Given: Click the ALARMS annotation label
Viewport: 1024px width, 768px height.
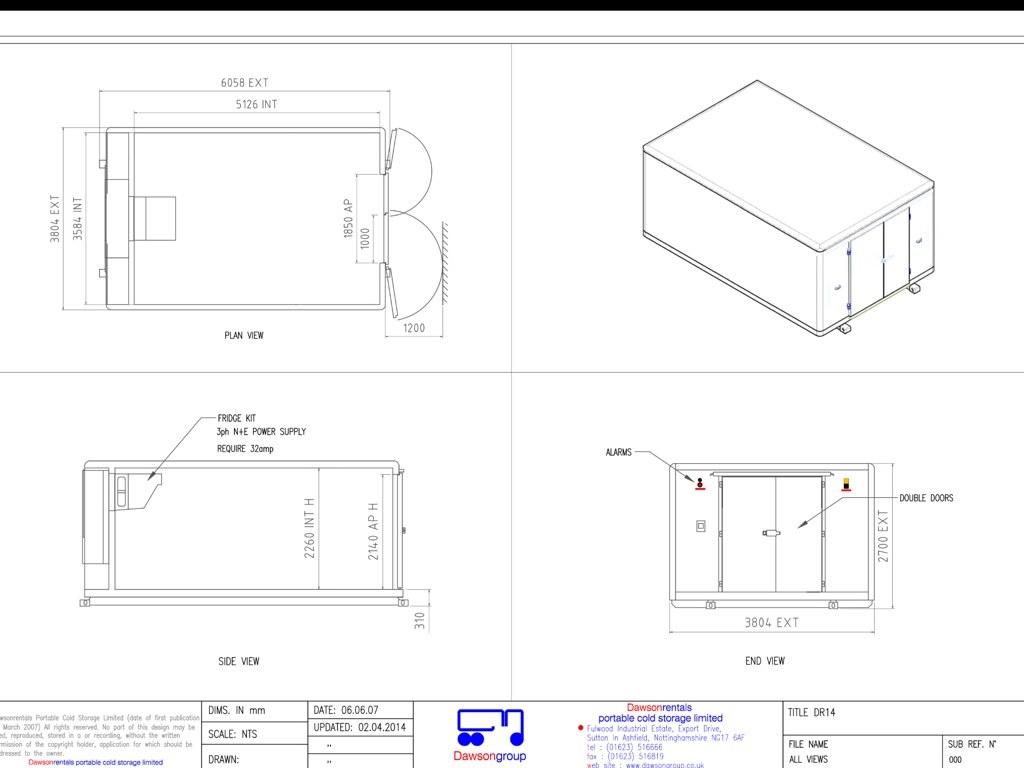Looking at the screenshot, I should [x=619, y=453].
